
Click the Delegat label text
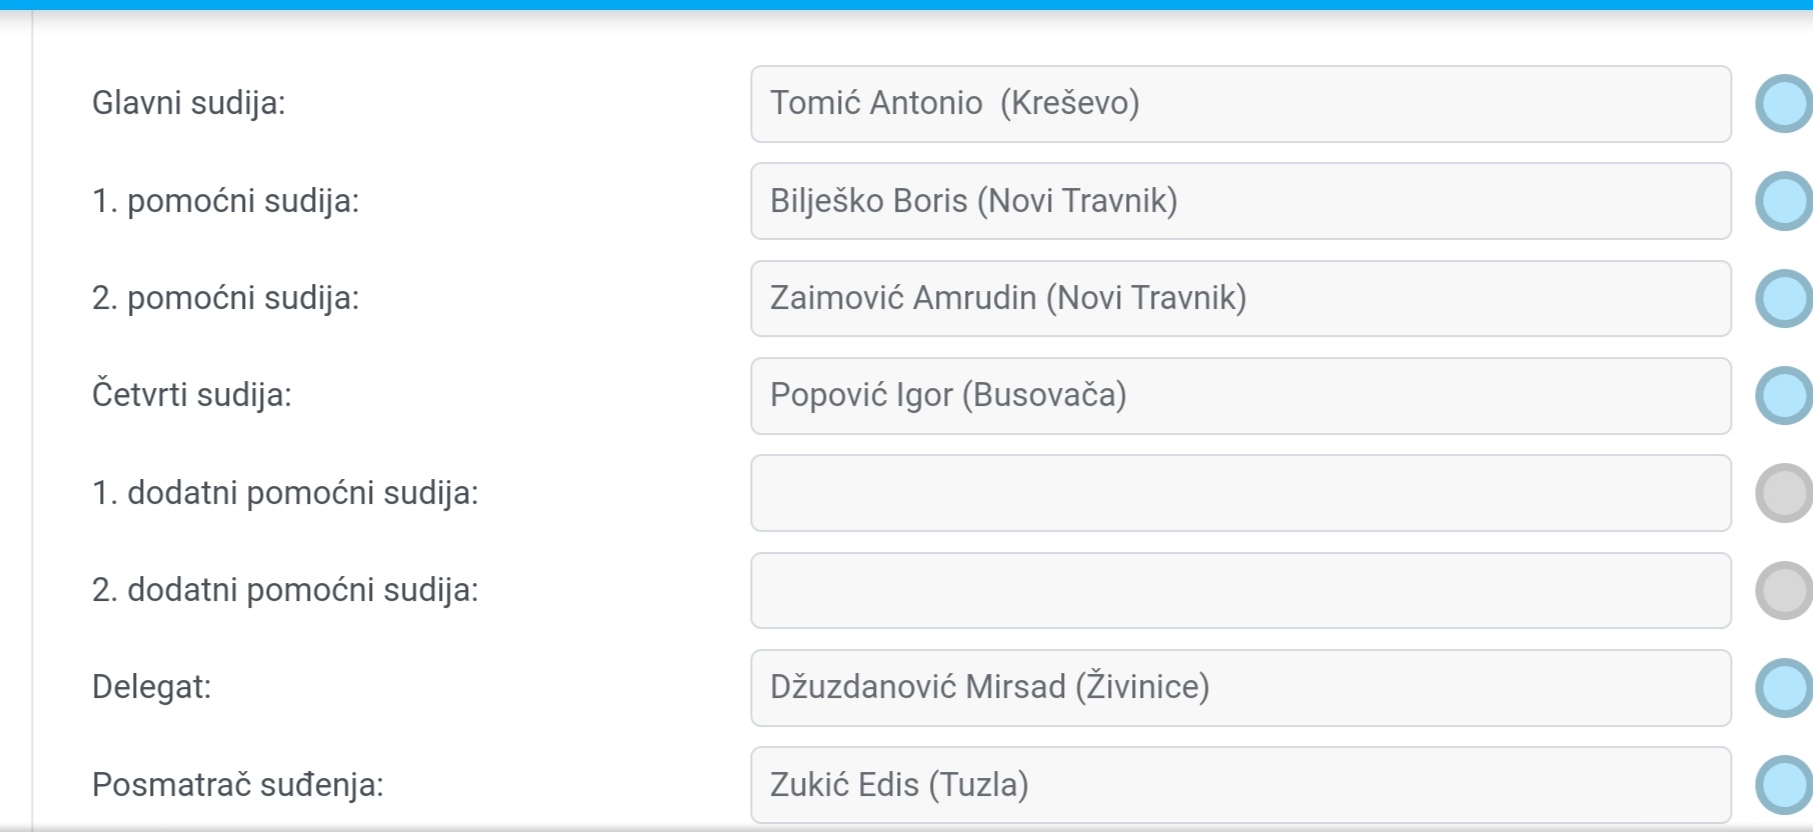click(152, 687)
